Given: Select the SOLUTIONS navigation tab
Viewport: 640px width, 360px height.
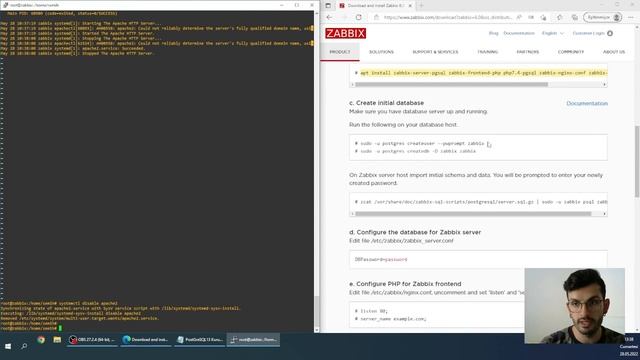Looking at the screenshot, I should coord(381,52).
